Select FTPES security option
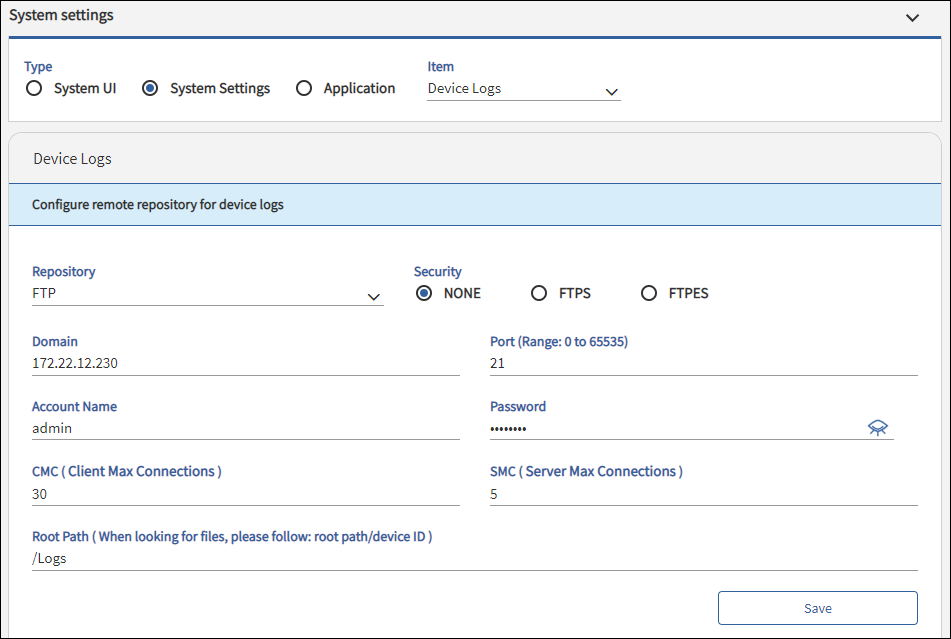 [x=650, y=293]
